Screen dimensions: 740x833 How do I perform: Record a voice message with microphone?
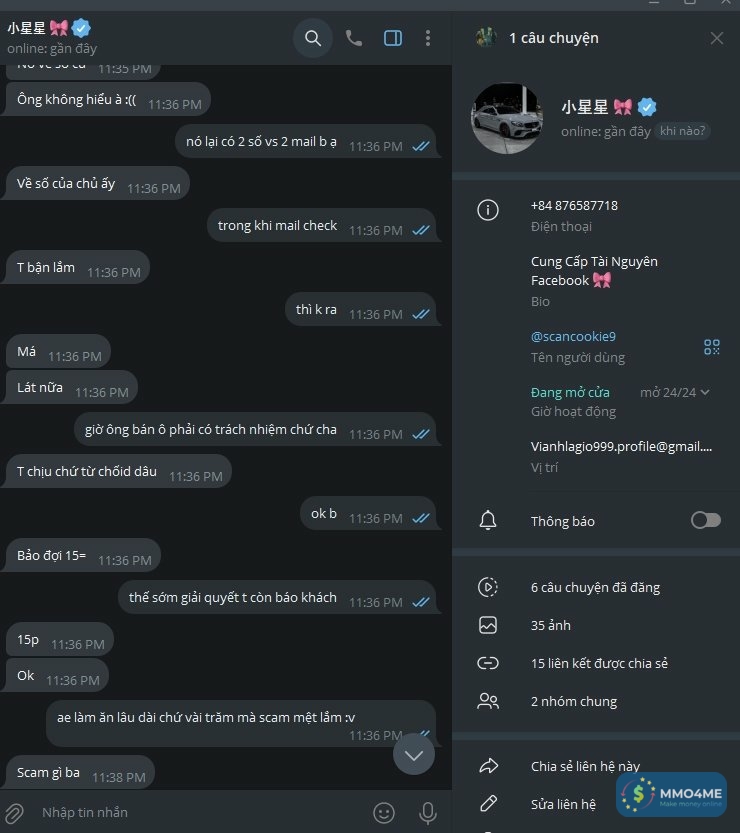428,813
